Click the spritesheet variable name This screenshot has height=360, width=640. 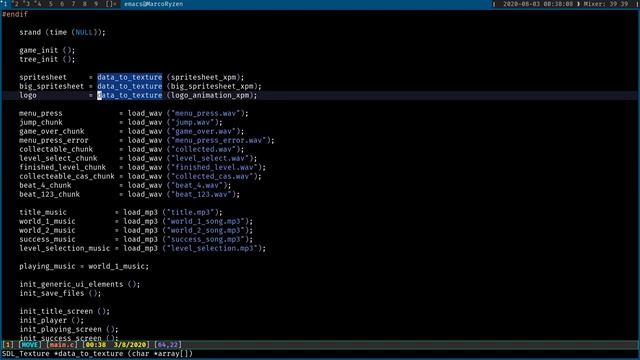pos(43,77)
